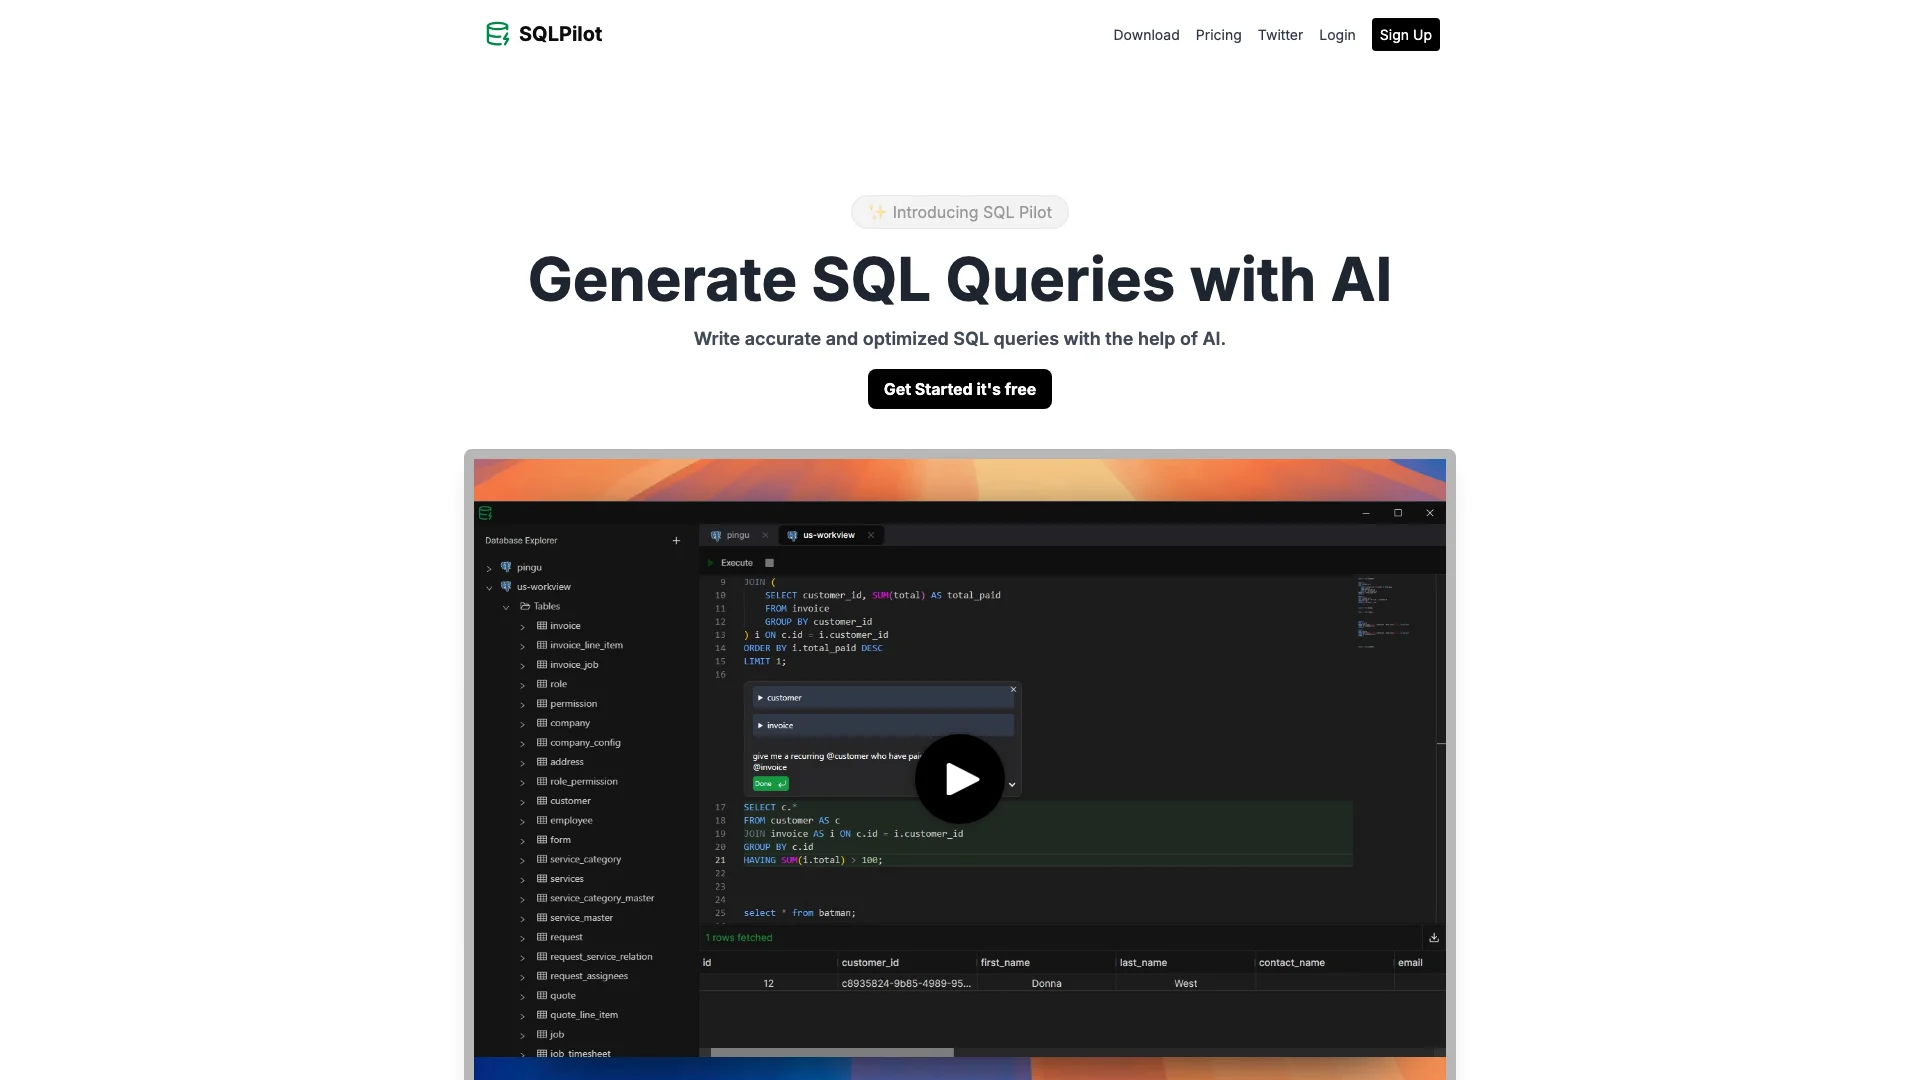This screenshot has width=1920, height=1080.
Task: Open the Login page
Action: (1337, 35)
